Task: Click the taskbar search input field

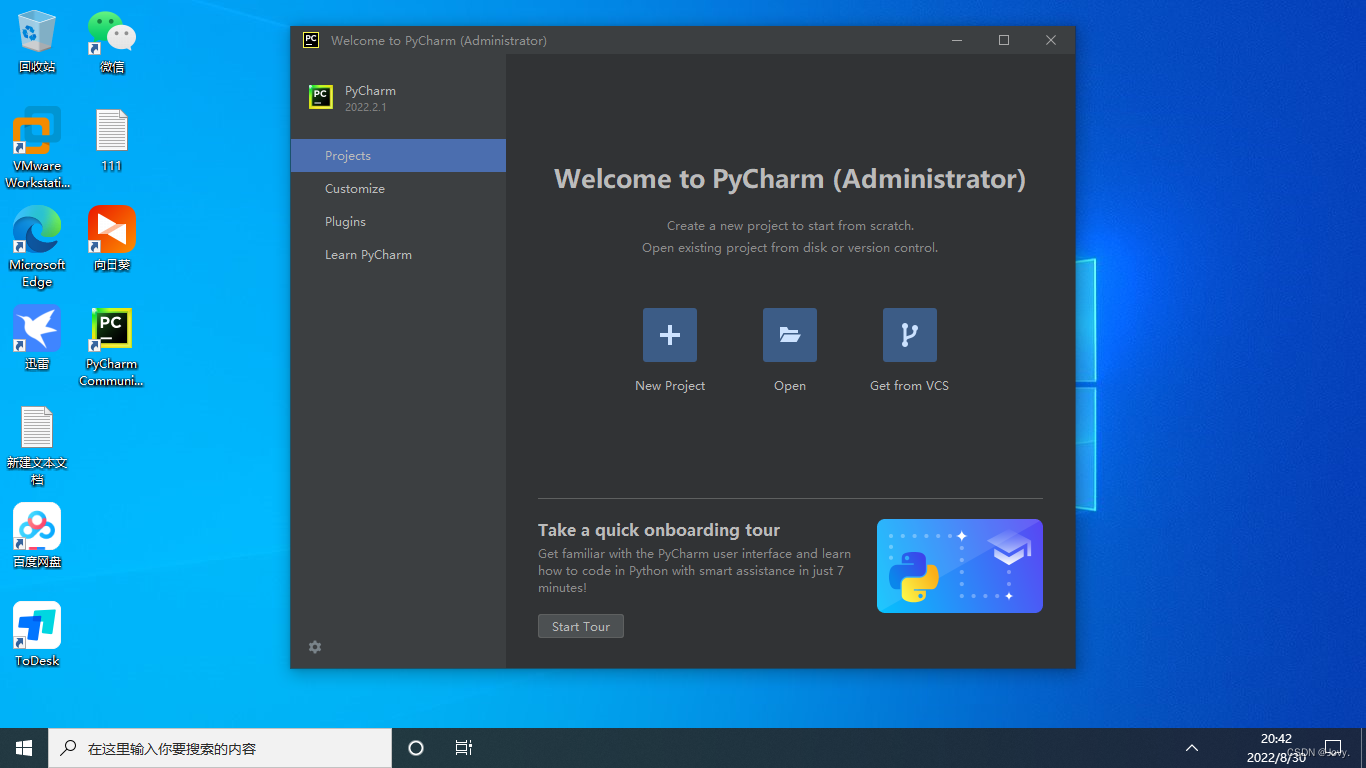Action: click(x=220, y=748)
